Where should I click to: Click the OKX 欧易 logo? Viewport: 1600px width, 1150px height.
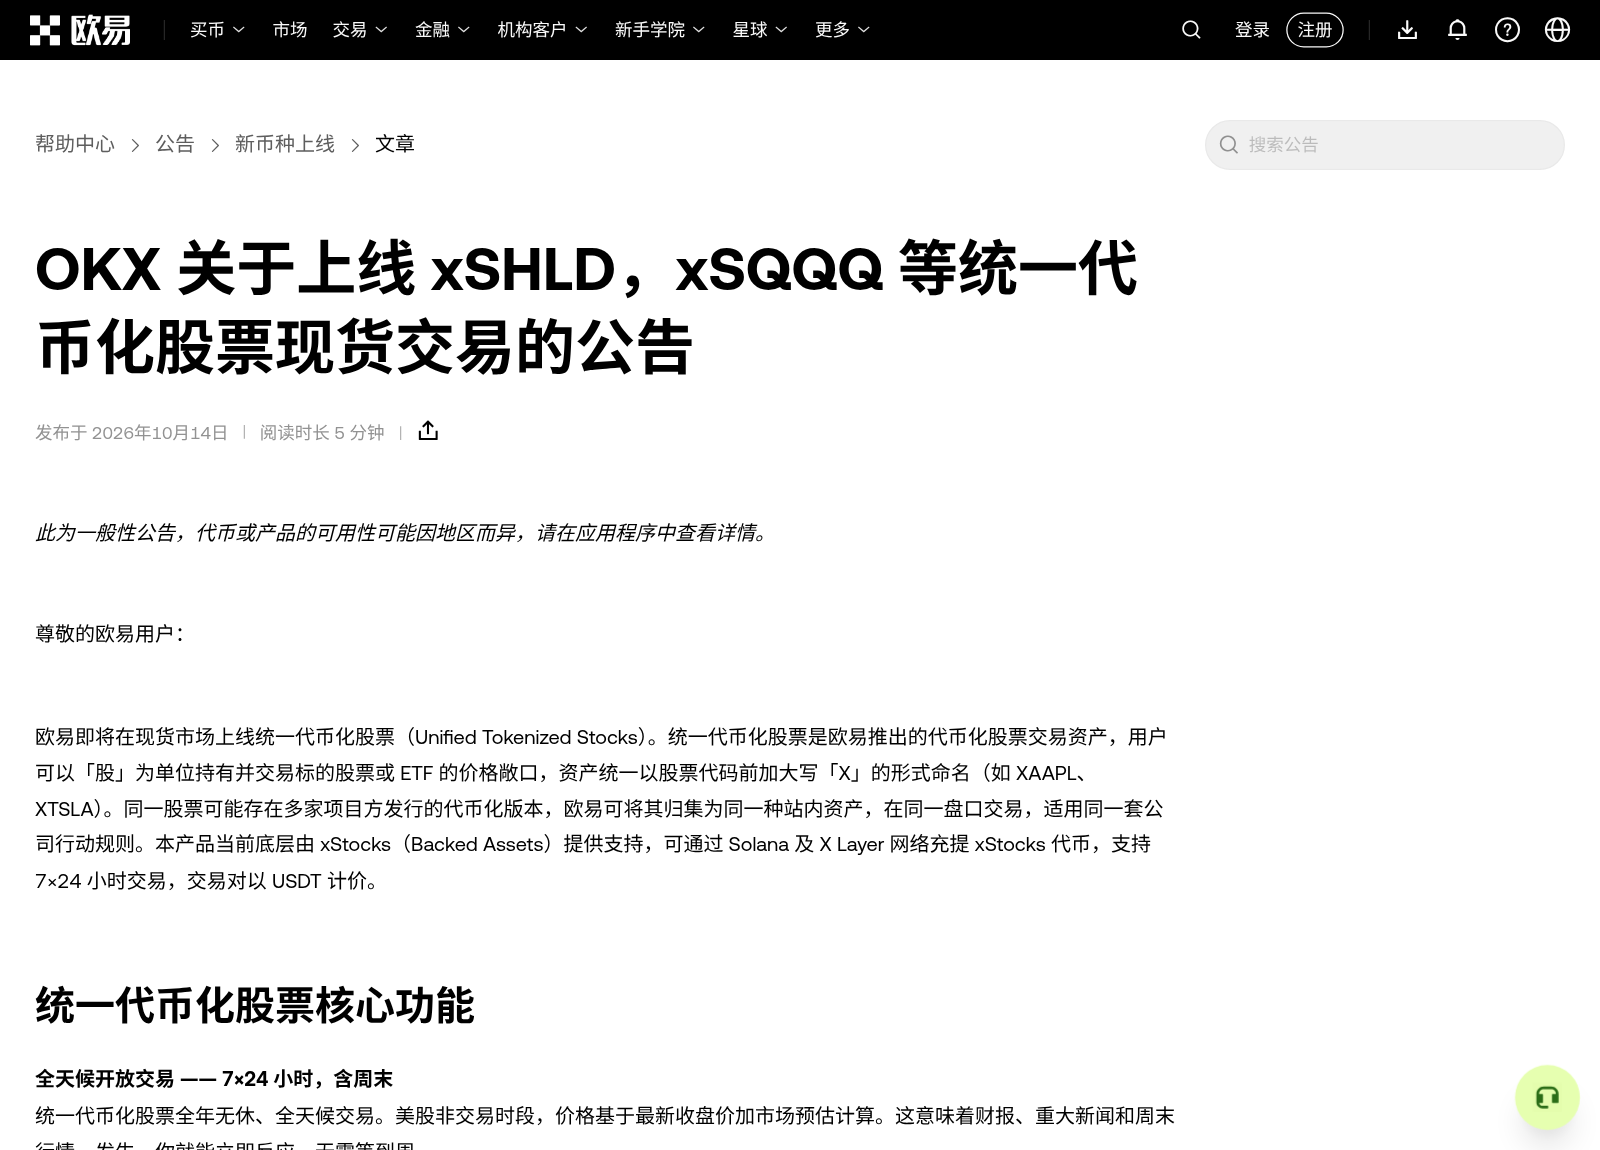[80, 30]
